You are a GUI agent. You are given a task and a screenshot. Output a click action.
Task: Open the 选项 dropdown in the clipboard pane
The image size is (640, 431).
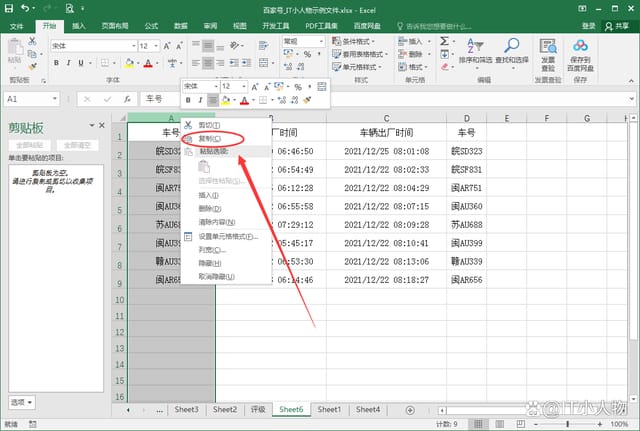click(22, 402)
